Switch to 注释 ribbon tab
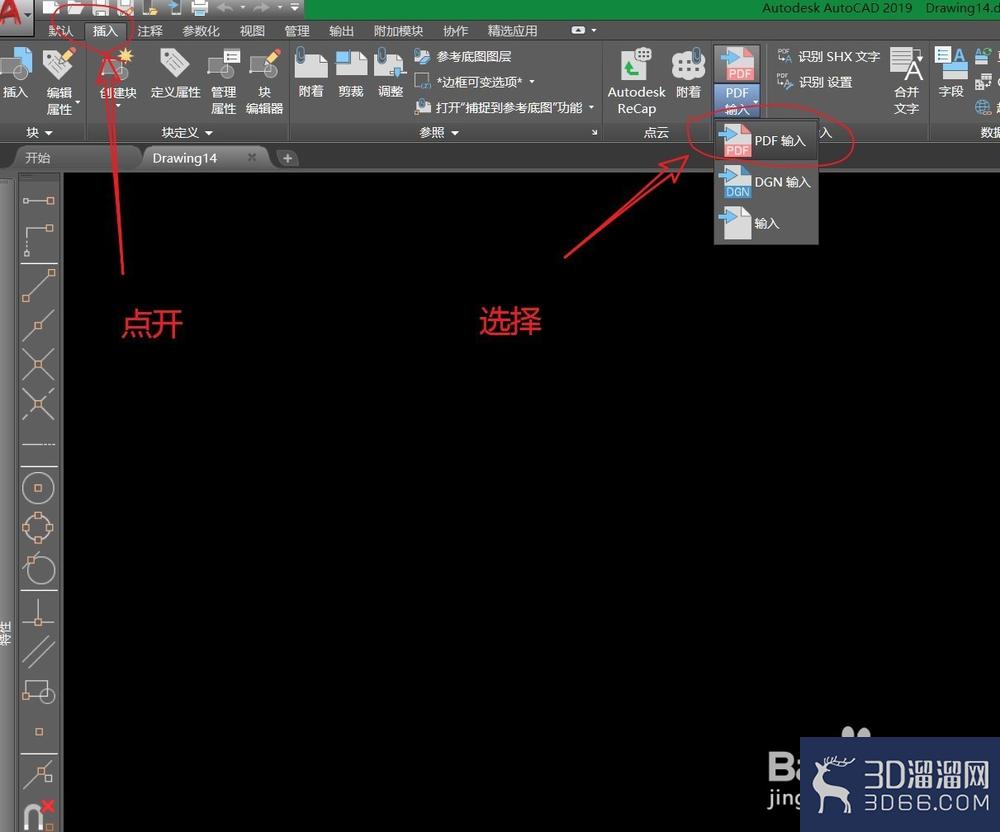Screen dimensions: 1000x832 pyautogui.click(x=150, y=31)
